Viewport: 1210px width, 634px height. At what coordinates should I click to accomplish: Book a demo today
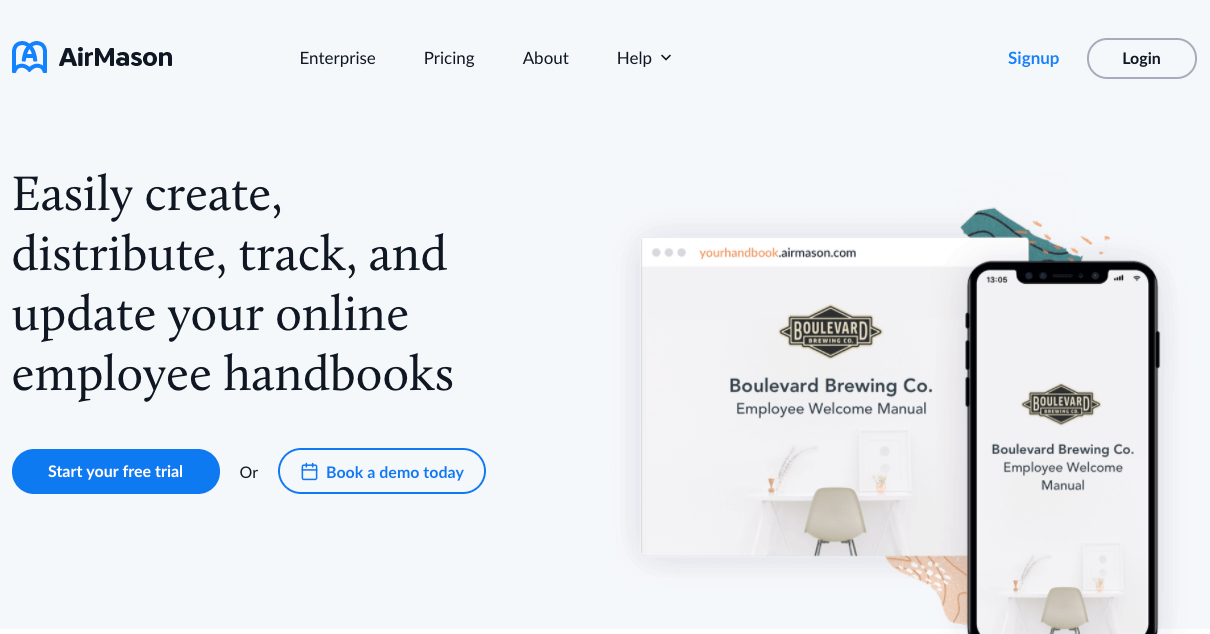pos(382,471)
